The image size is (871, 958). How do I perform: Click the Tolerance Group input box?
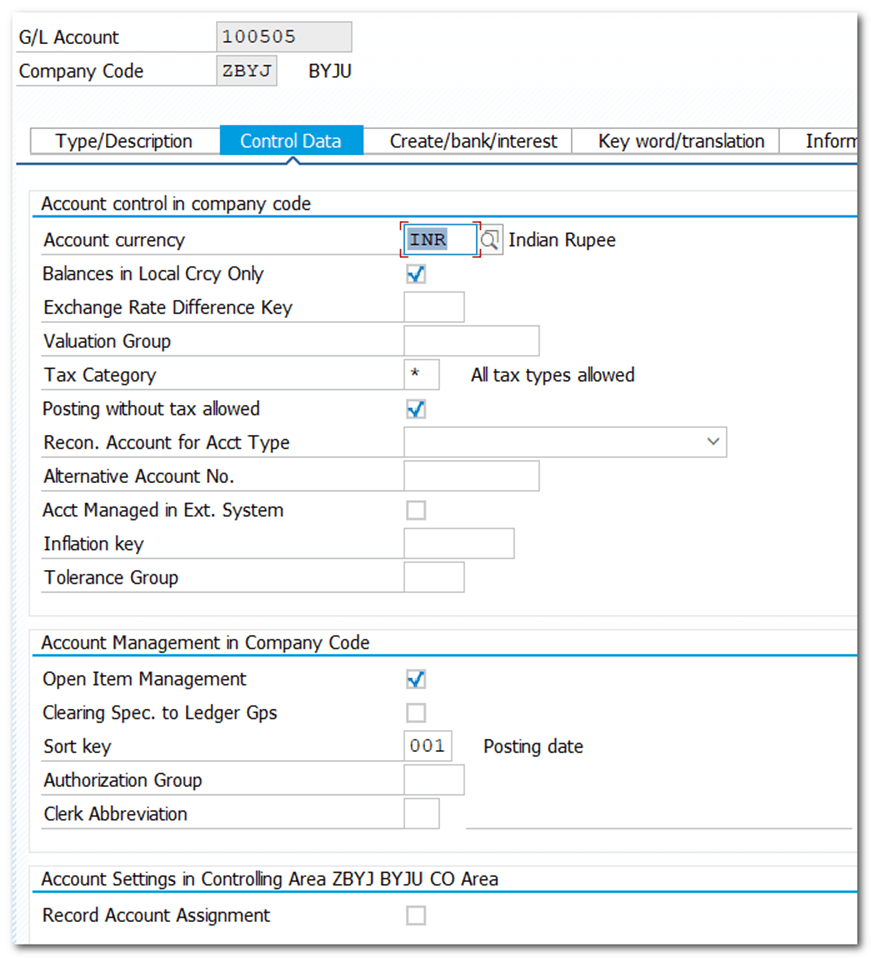[434, 578]
